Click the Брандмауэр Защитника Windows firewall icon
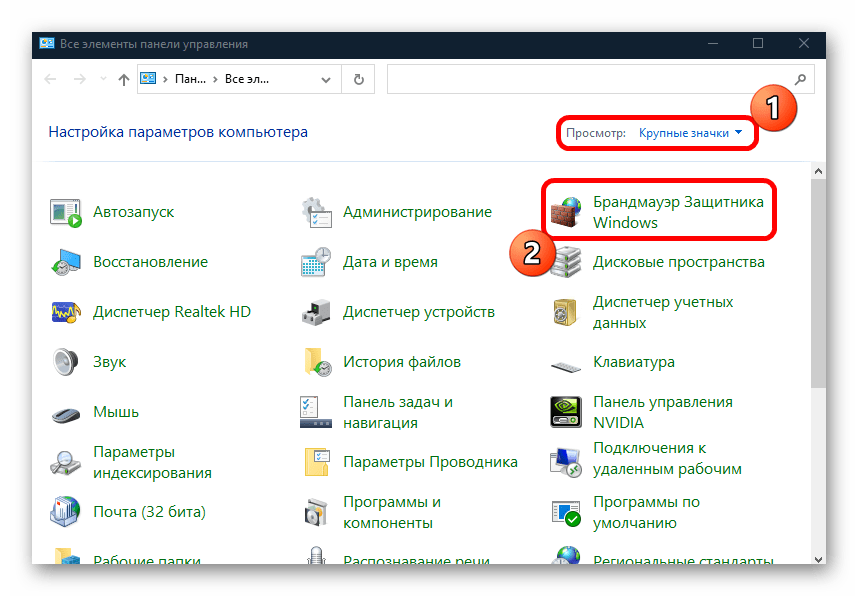 tap(566, 212)
